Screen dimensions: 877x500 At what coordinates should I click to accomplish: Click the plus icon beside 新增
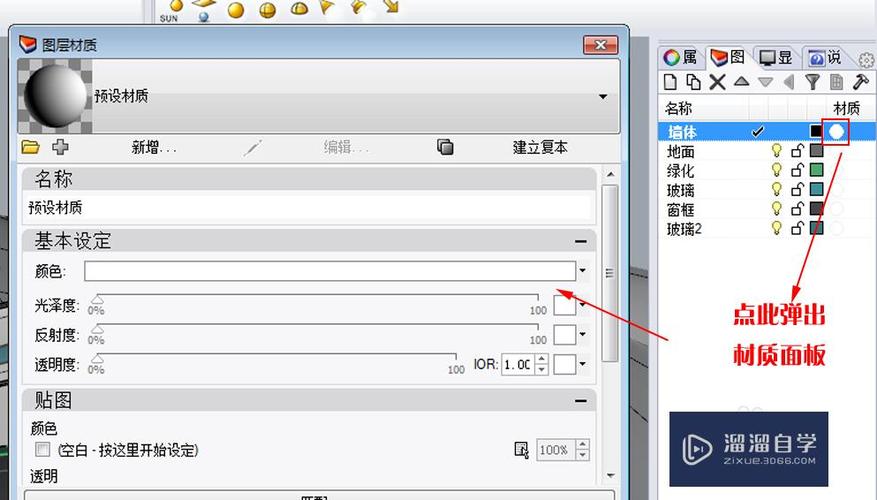point(60,147)
